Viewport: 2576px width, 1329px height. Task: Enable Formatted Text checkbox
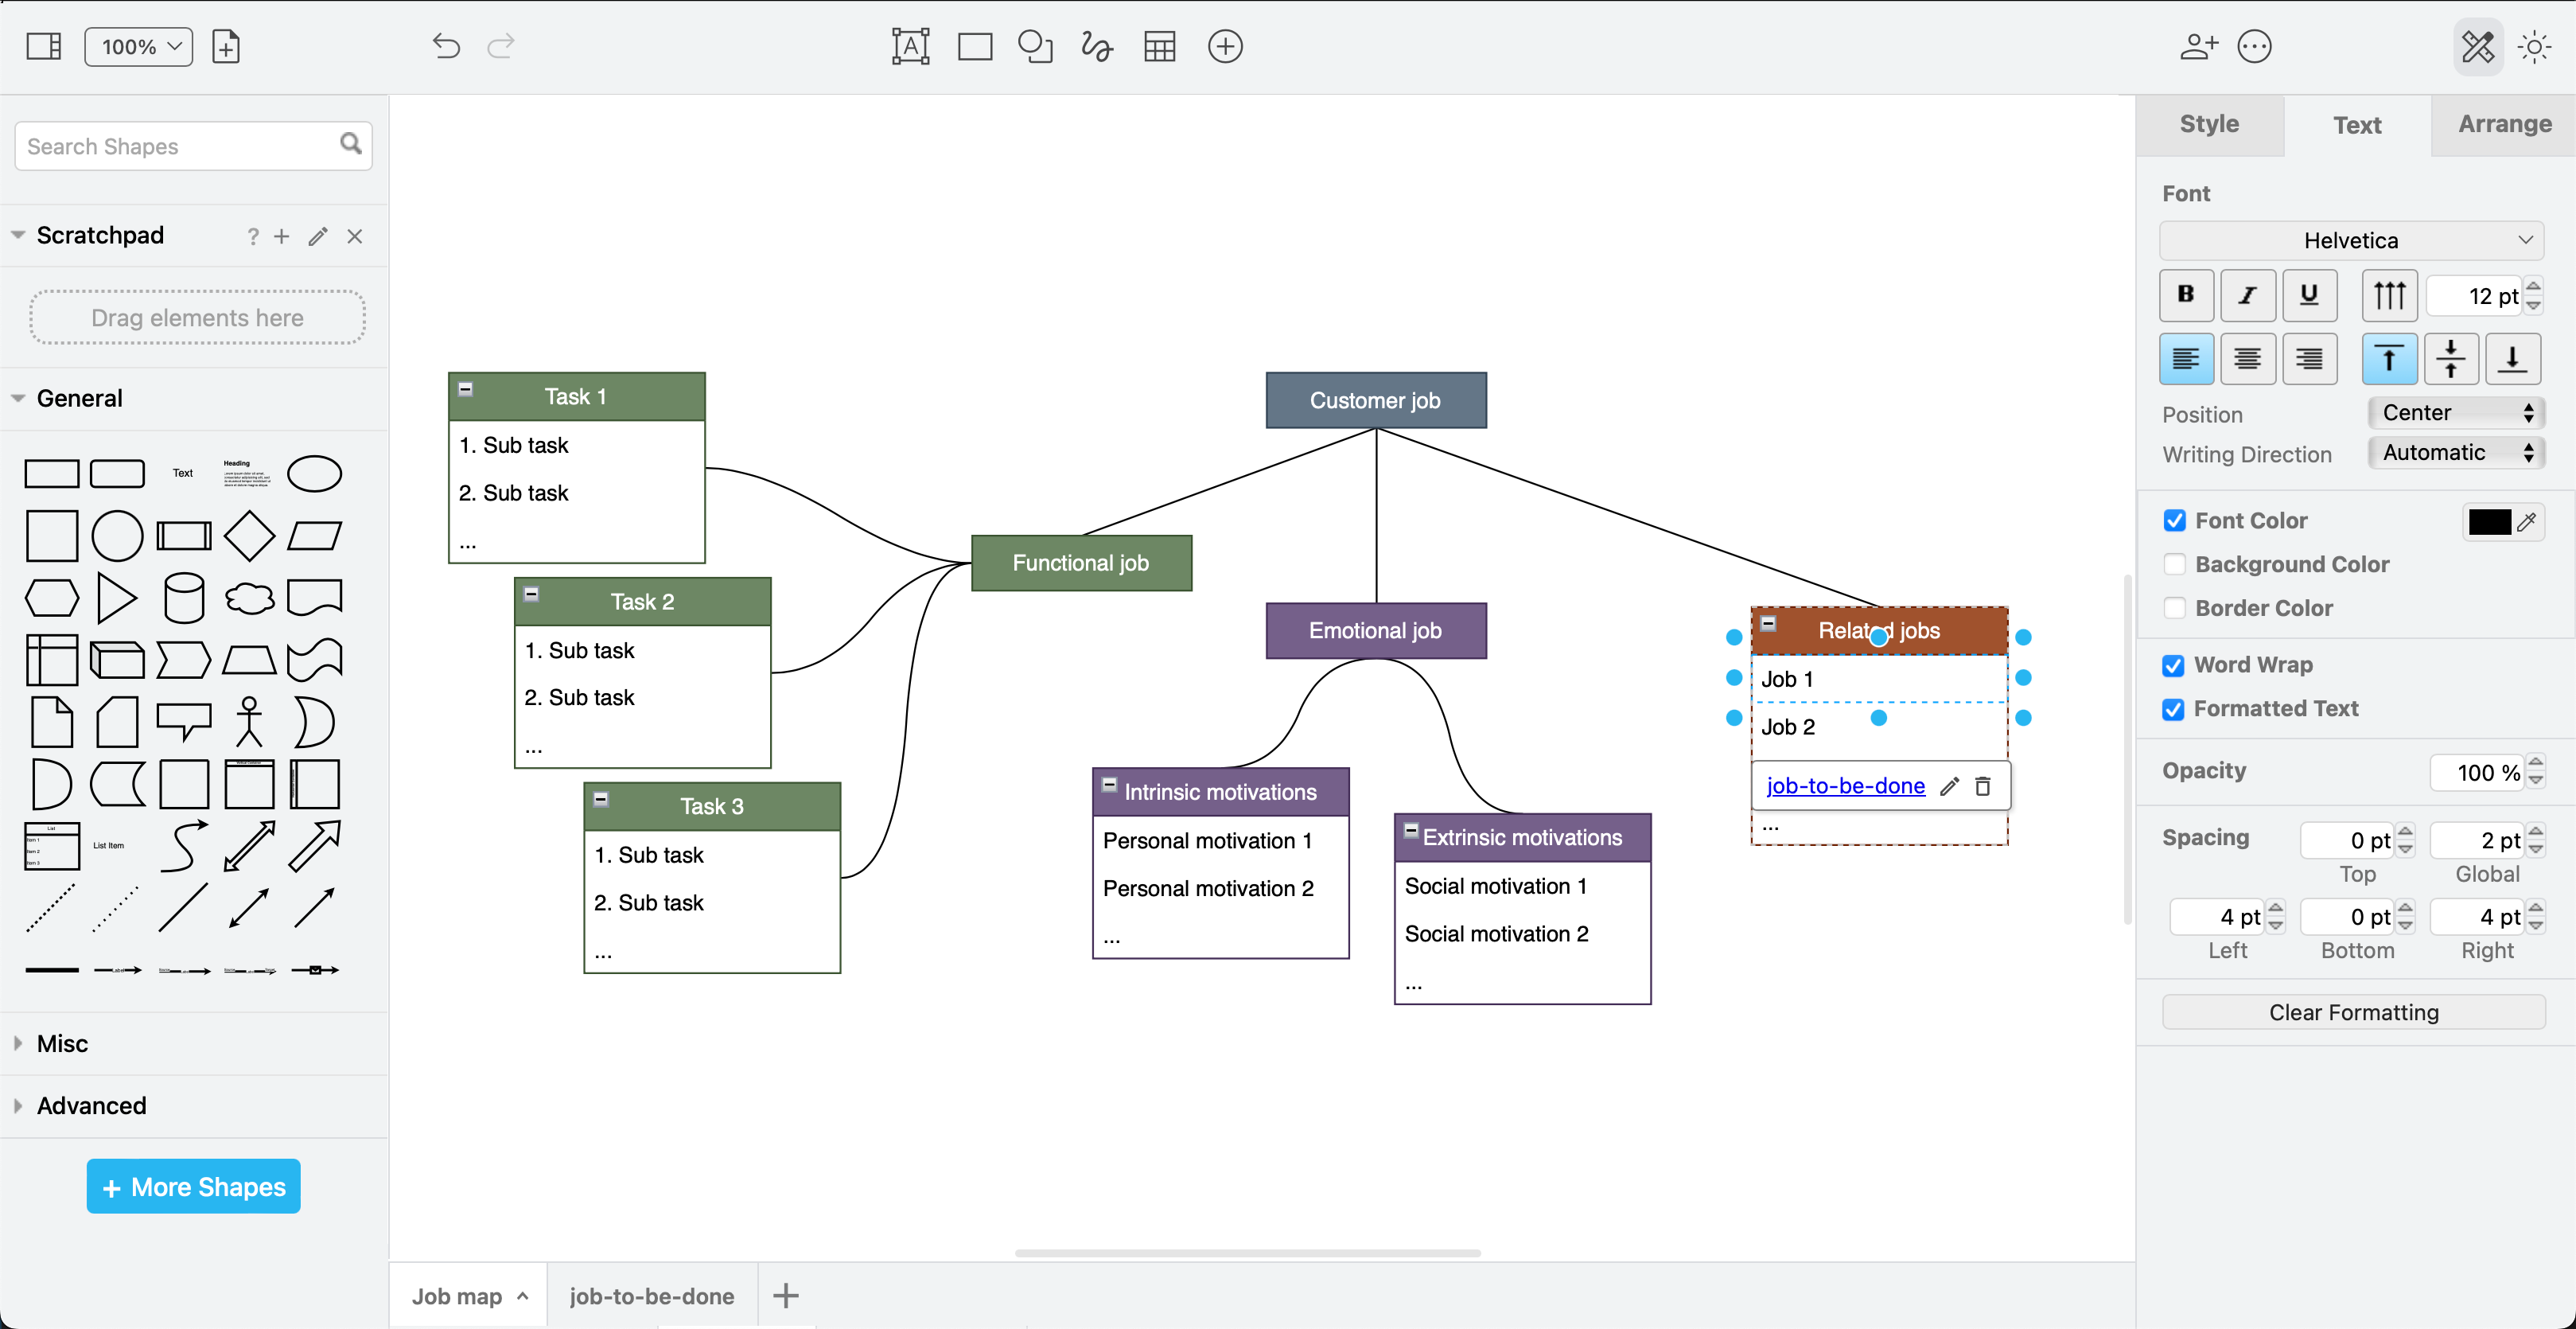[2173, 707]
